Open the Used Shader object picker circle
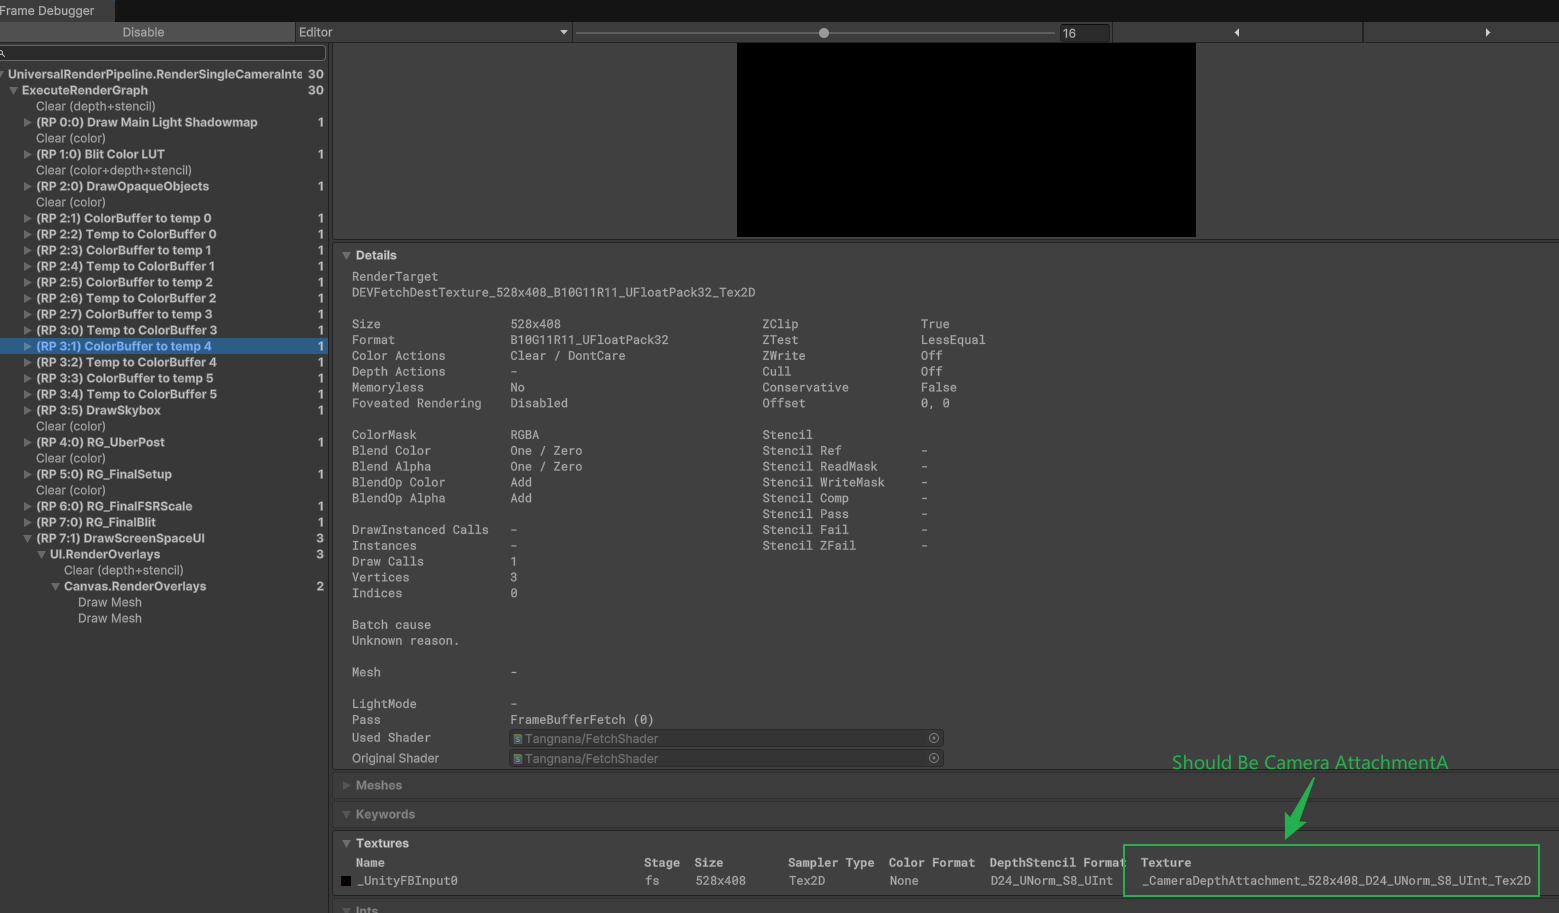Viewport: 1559px width, 913px height. [x=934, y=738]
